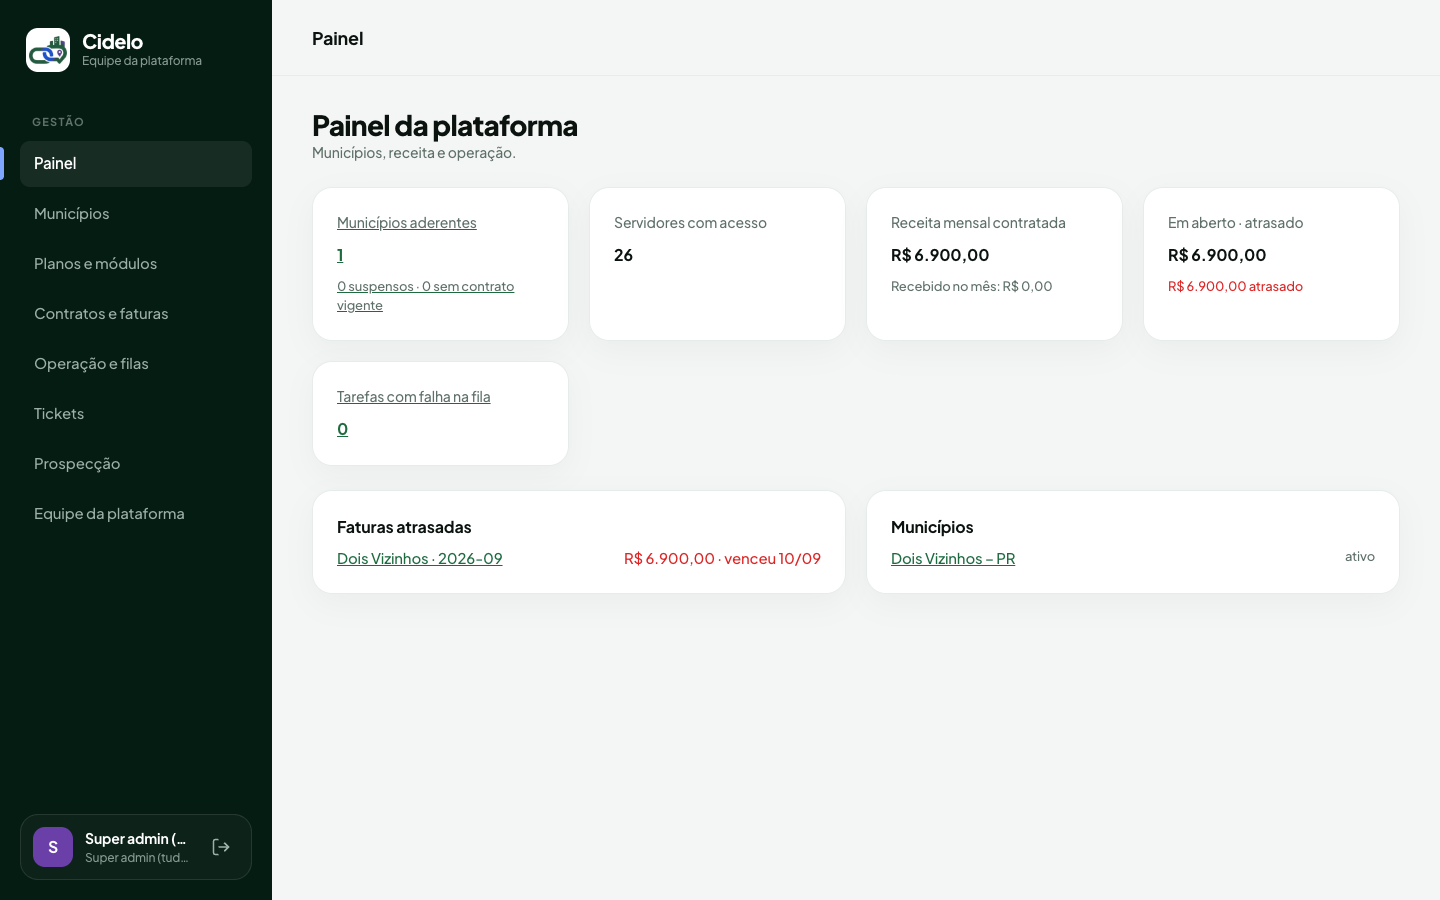Open the 0 suspensos · 0 sem contrato vigente link

click(x=426, y=296)
